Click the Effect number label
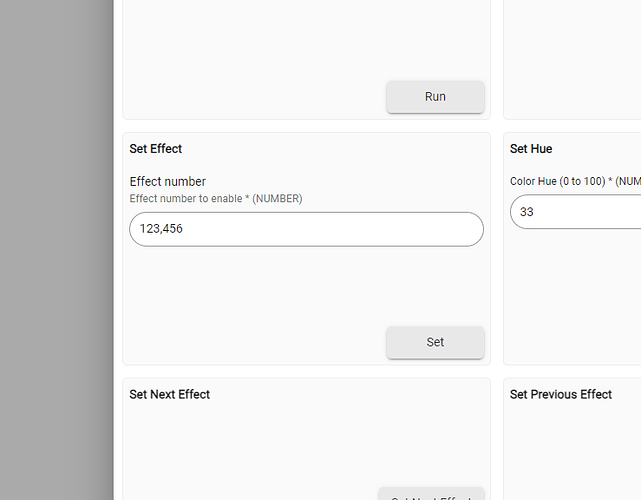641x500 pixels. pos(168,182)
